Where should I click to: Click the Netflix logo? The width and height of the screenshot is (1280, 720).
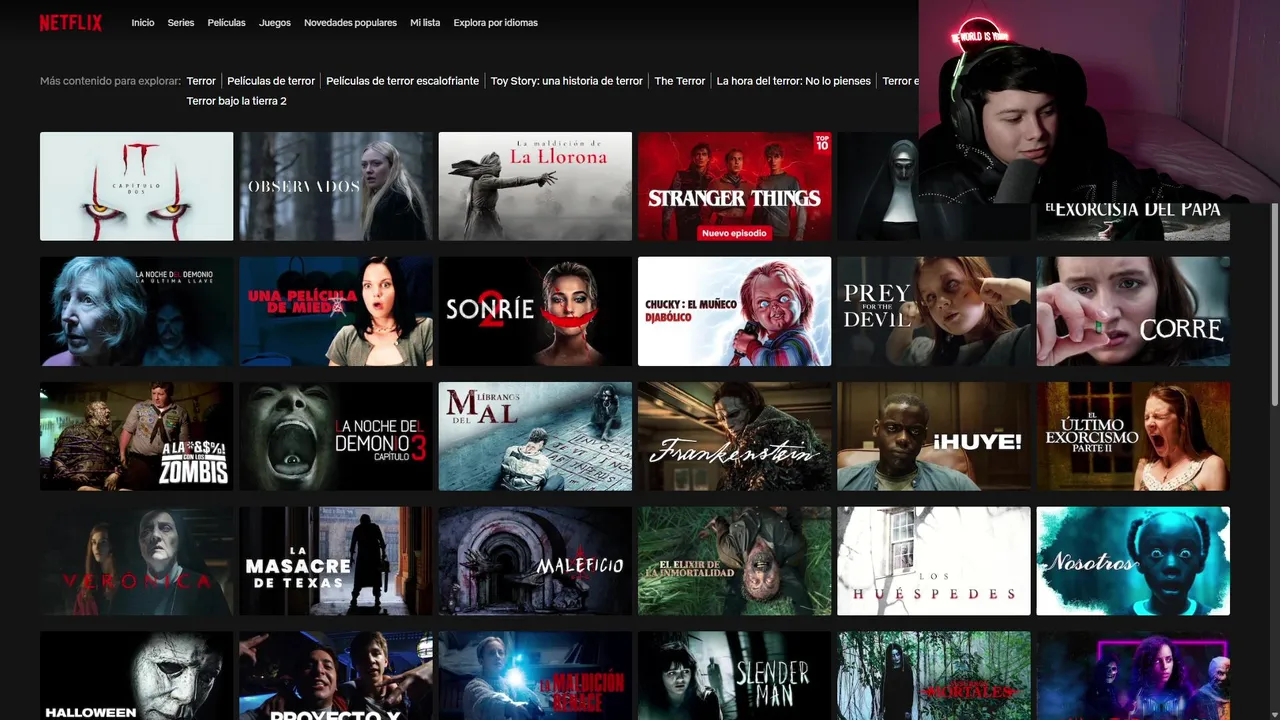pos(71,23)
